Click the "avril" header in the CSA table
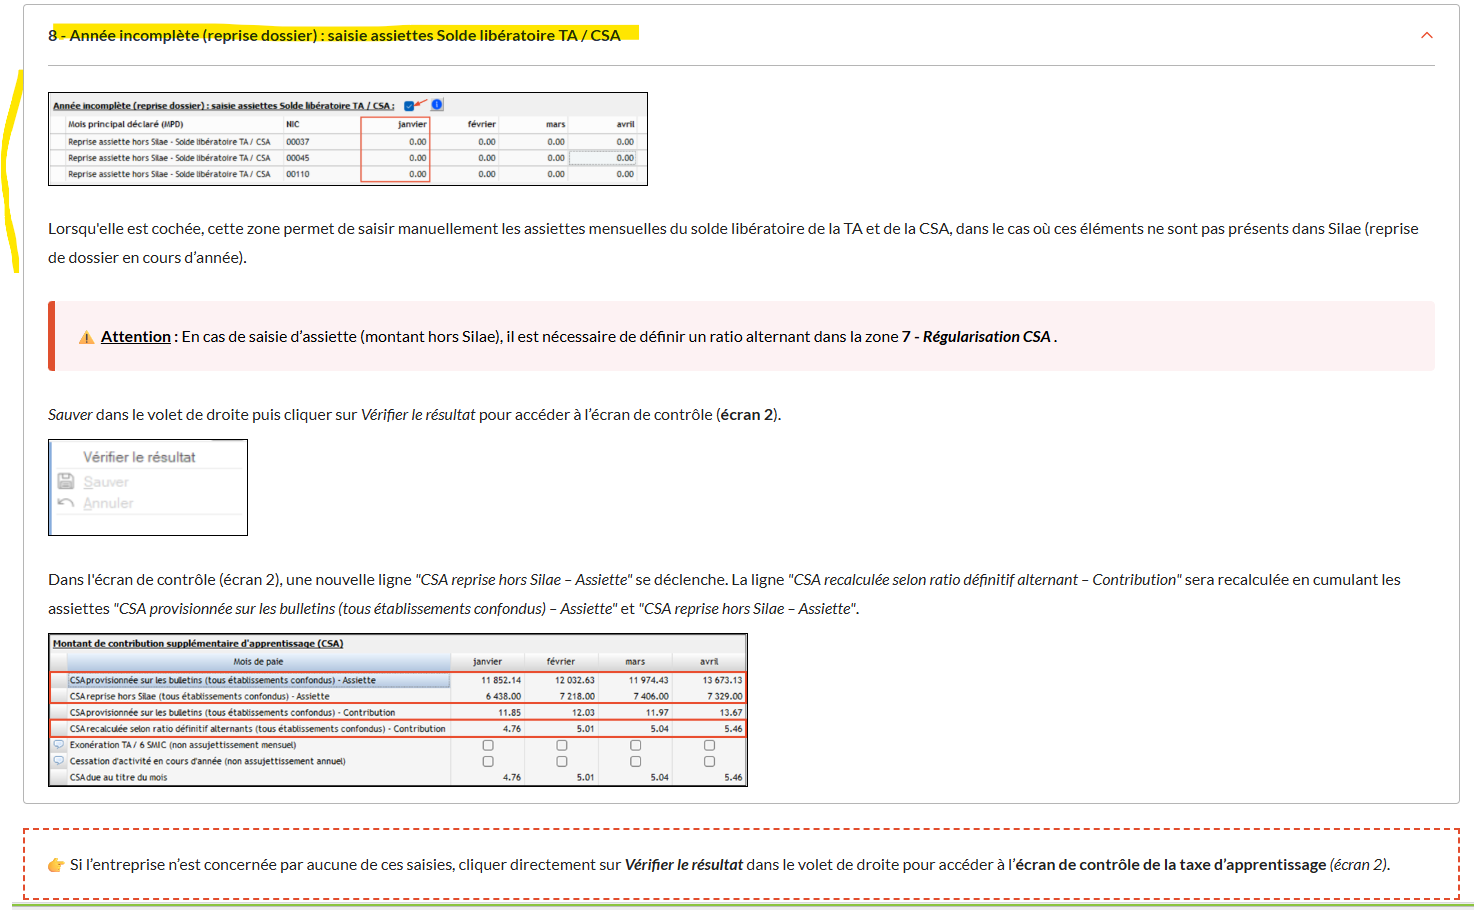 pyautogui.click(x=709, y=662)
